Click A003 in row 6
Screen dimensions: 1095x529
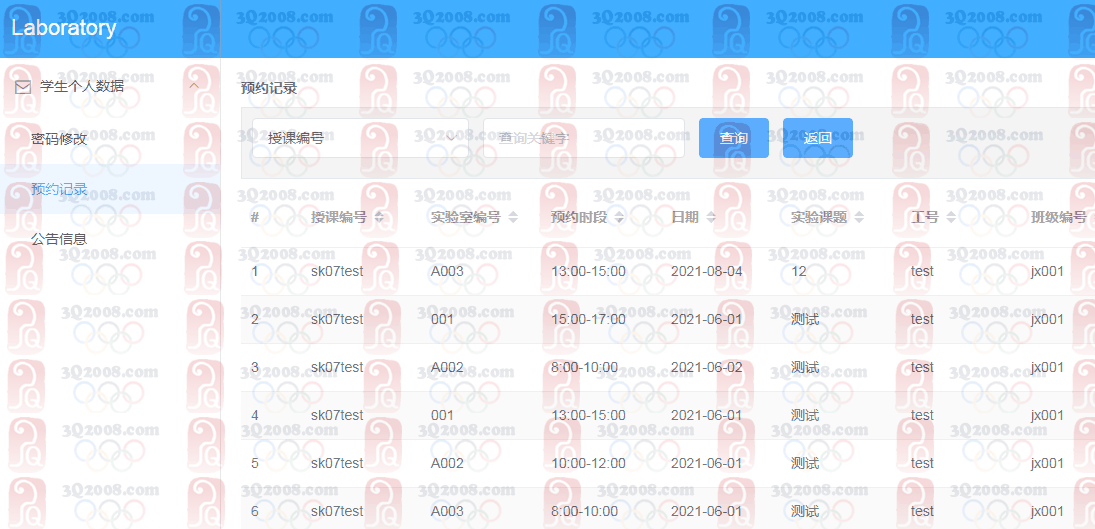pos(447,512)
